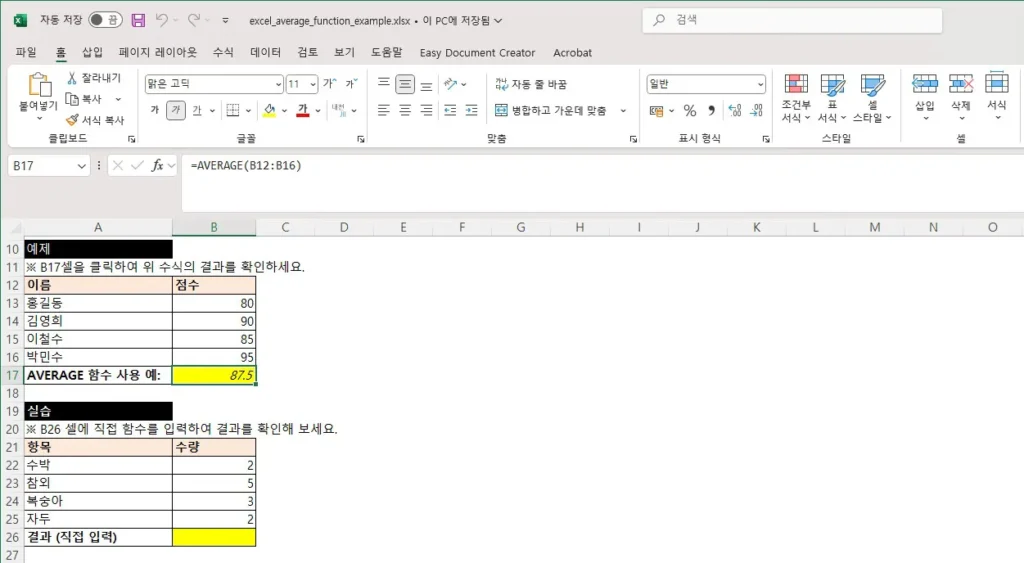Open file save location dropdown
This screenshot has height=563, width=1024.
[498, 20]
